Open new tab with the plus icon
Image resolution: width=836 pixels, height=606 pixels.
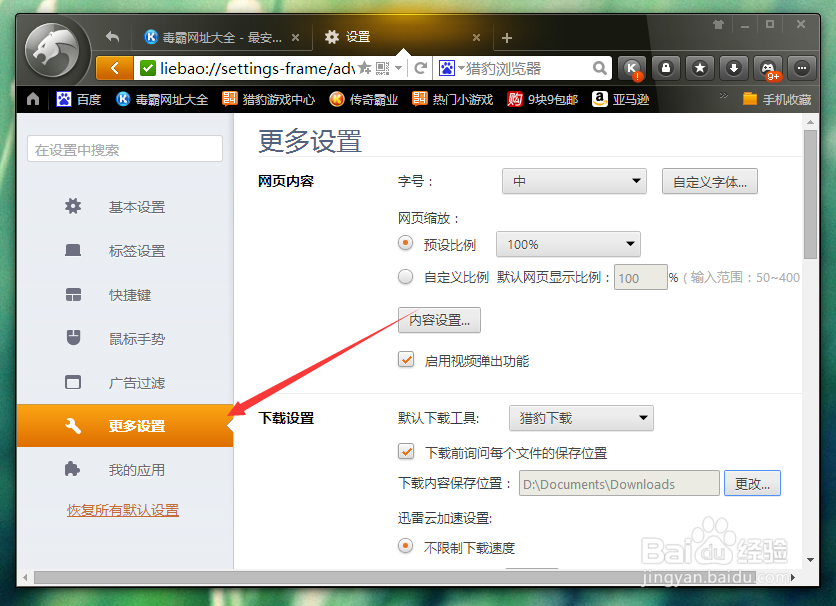pyautogui.click(x=507, y=38)
